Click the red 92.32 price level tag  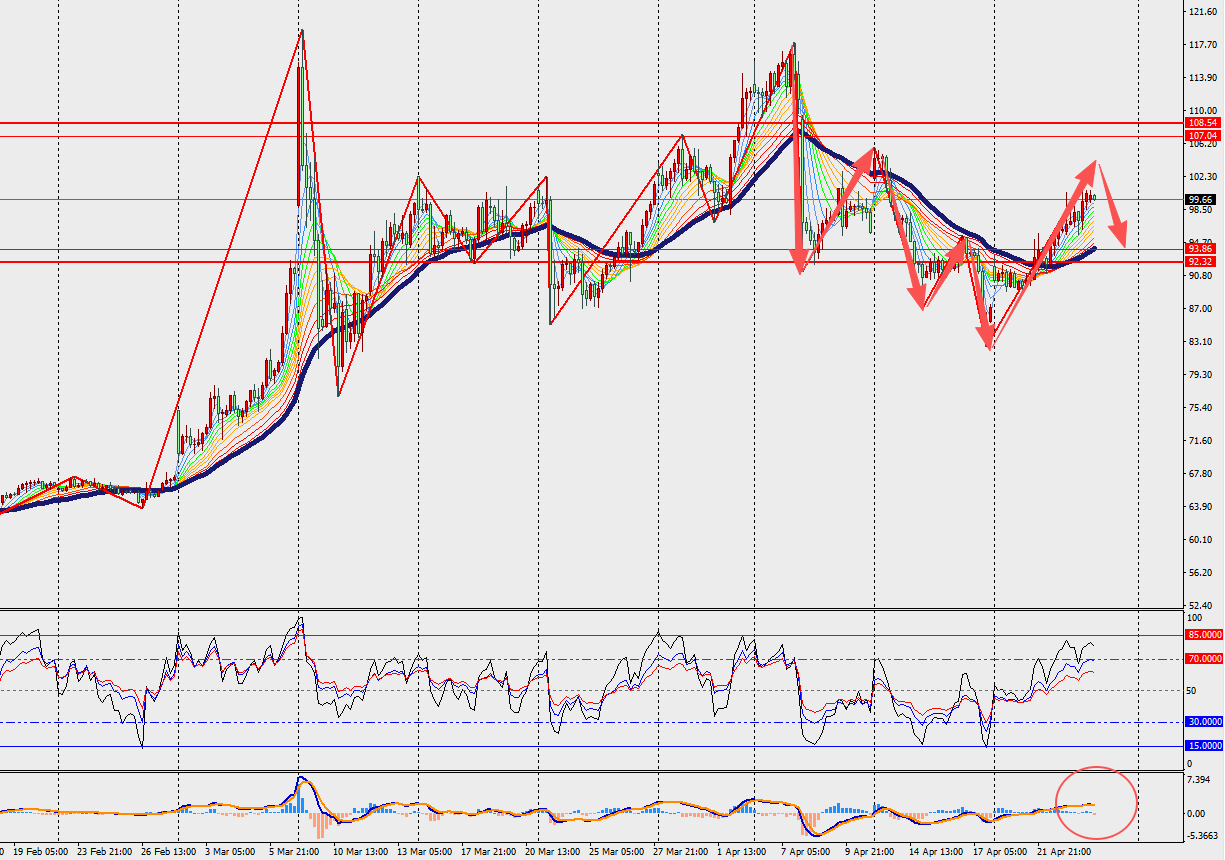pyautogui.click(x=1201, y=262)
